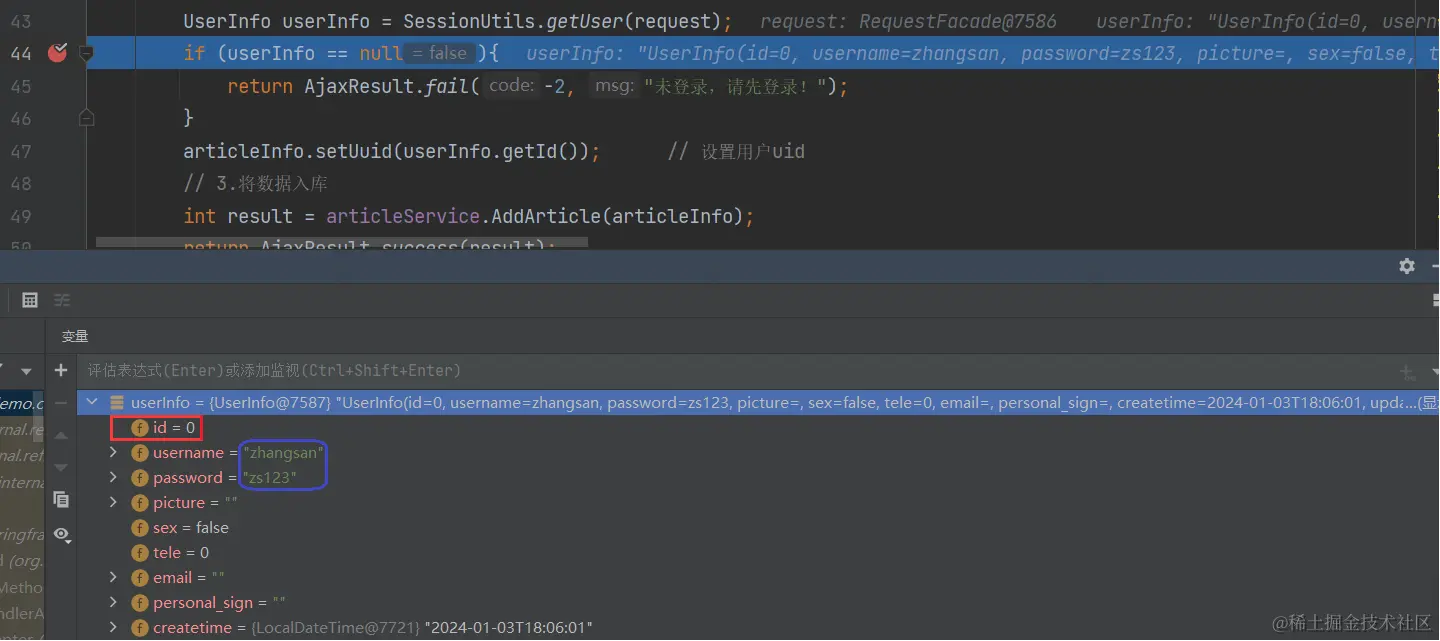Click the trace stream chain icon
This screenshot has width=1440, height=641.
point(62,300)
